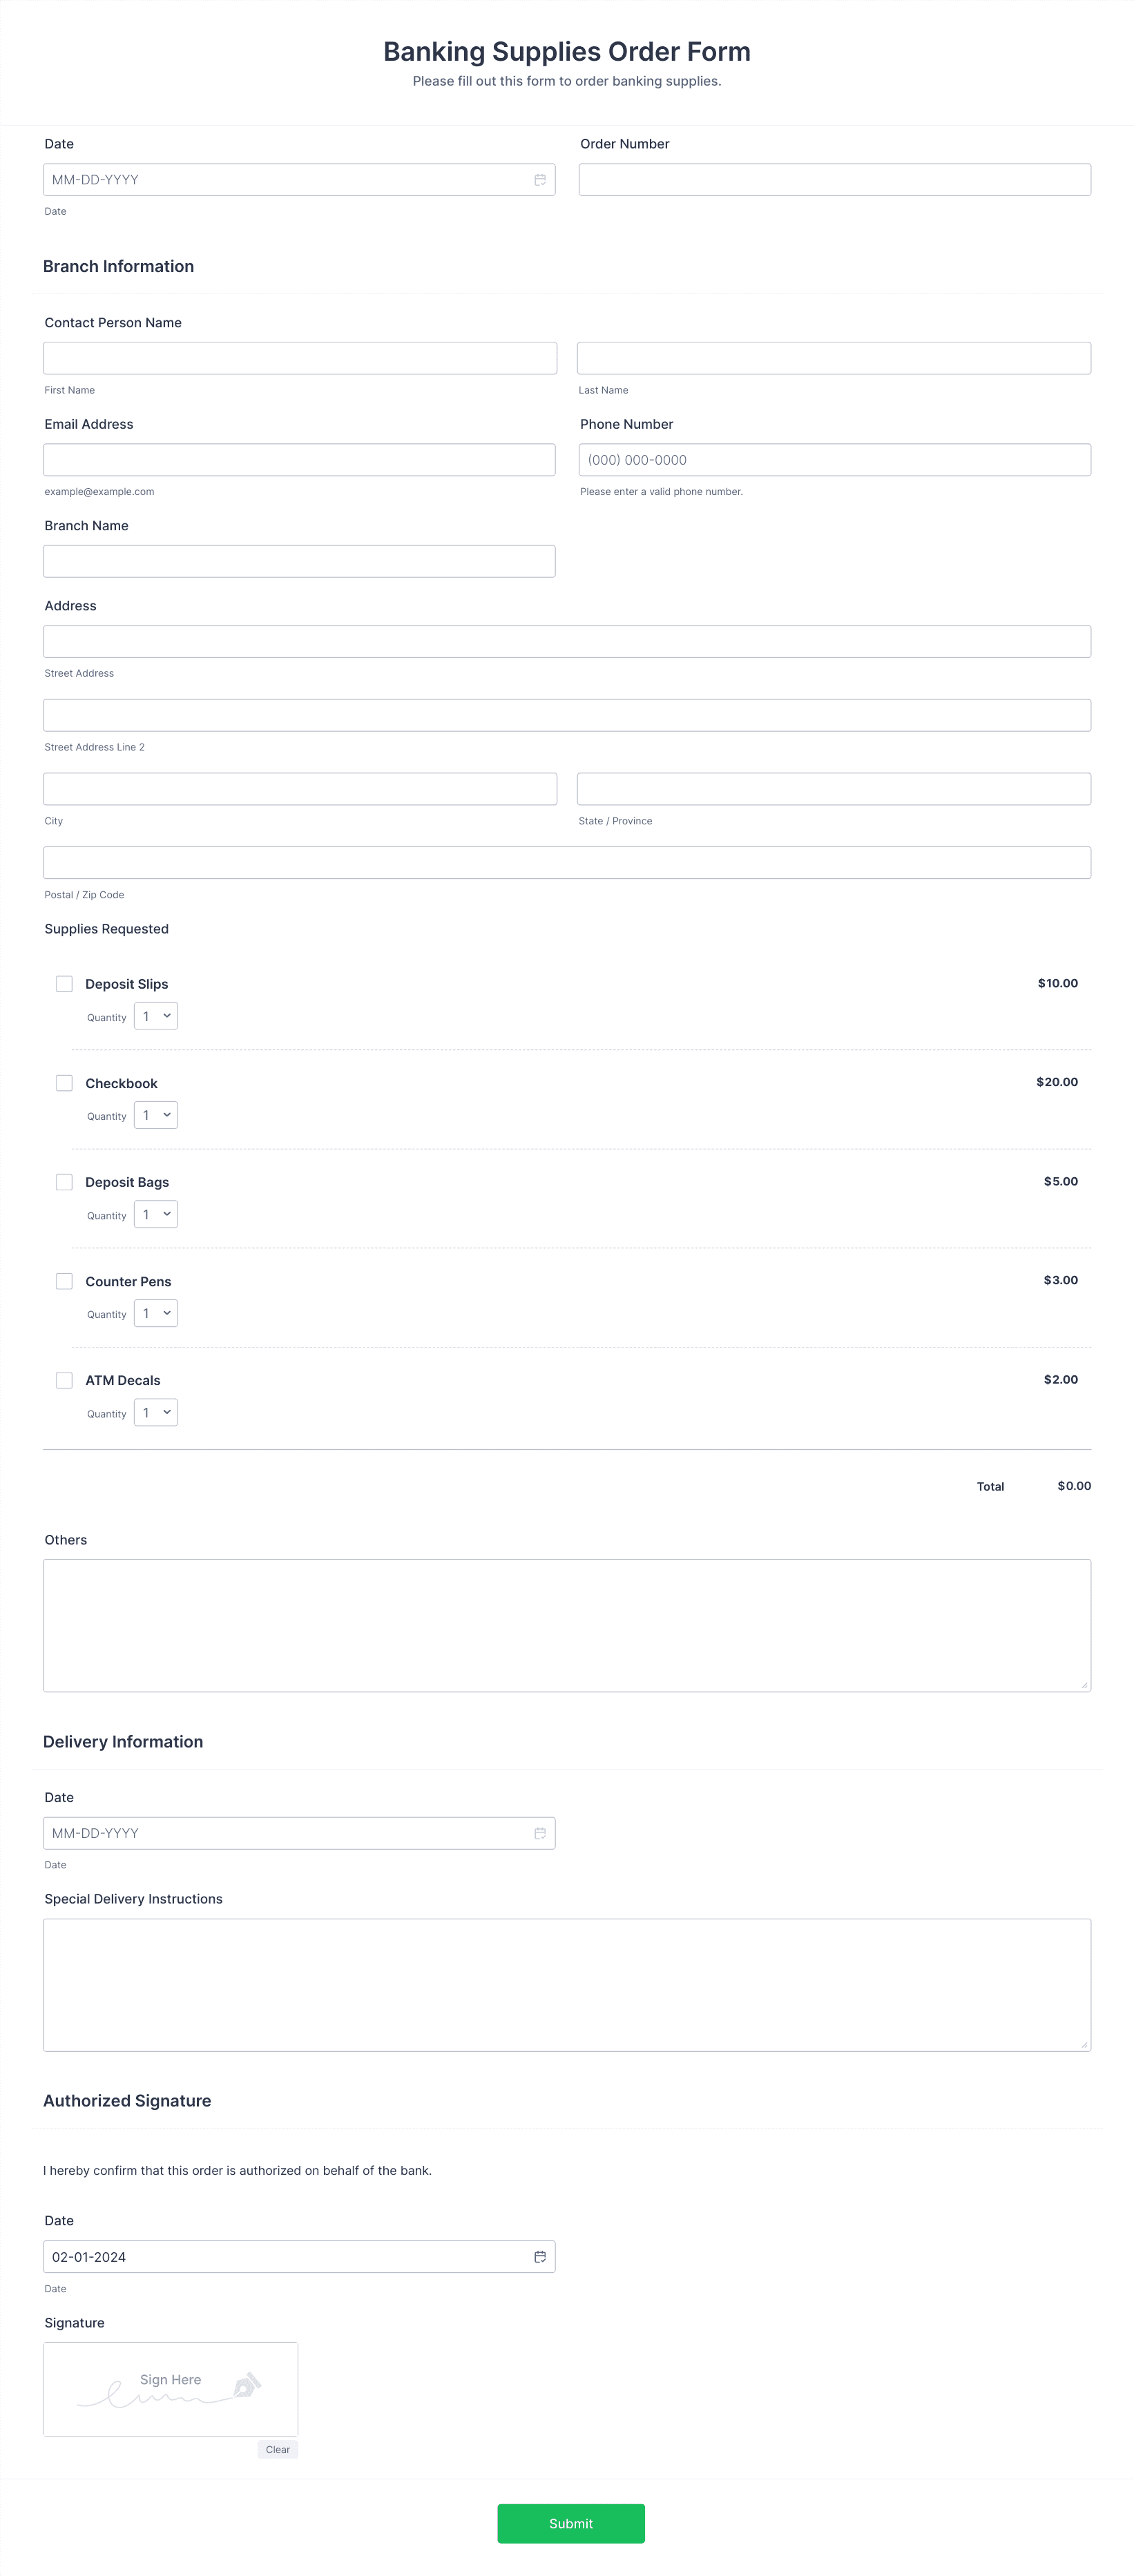Screen dimensions: 1134x2576
Task: Clear the signature pad
Action: [x=278, y=2450]
